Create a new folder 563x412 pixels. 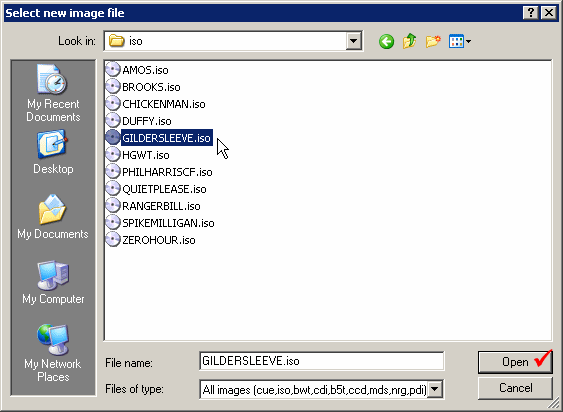click(433, 41)
